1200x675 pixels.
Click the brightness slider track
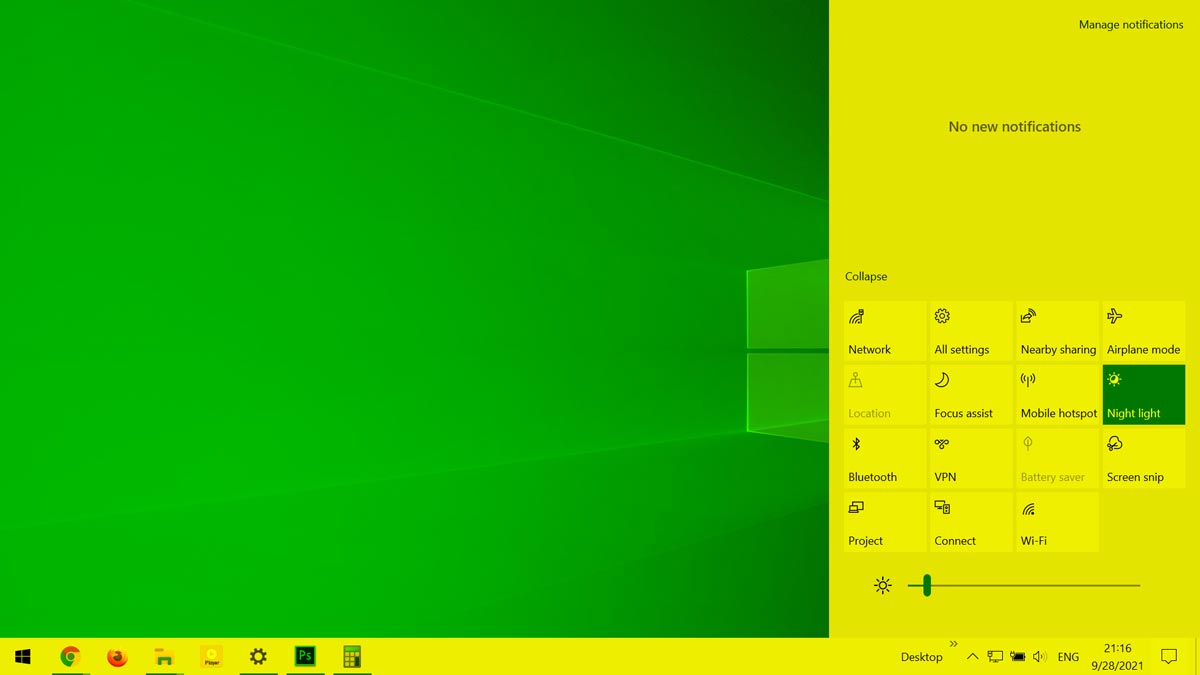[x=1030, y=585]
